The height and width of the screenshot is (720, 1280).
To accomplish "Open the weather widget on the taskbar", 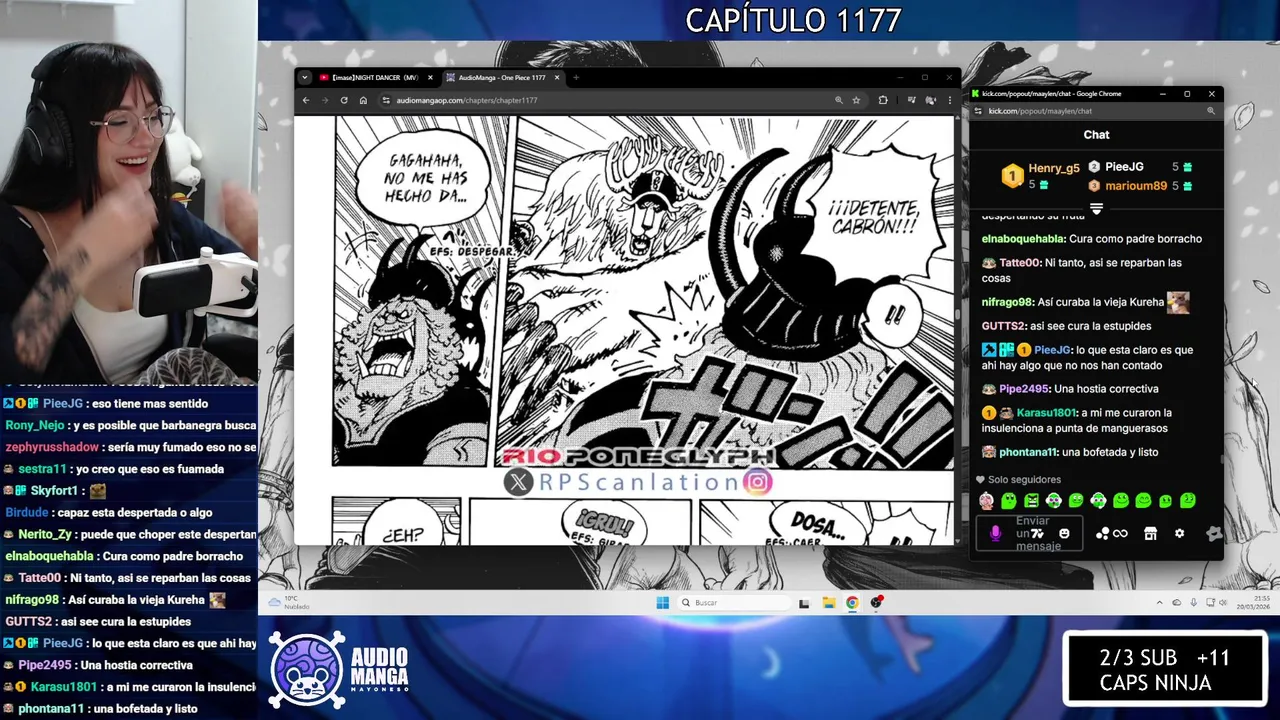I will [x=290, y=603].
